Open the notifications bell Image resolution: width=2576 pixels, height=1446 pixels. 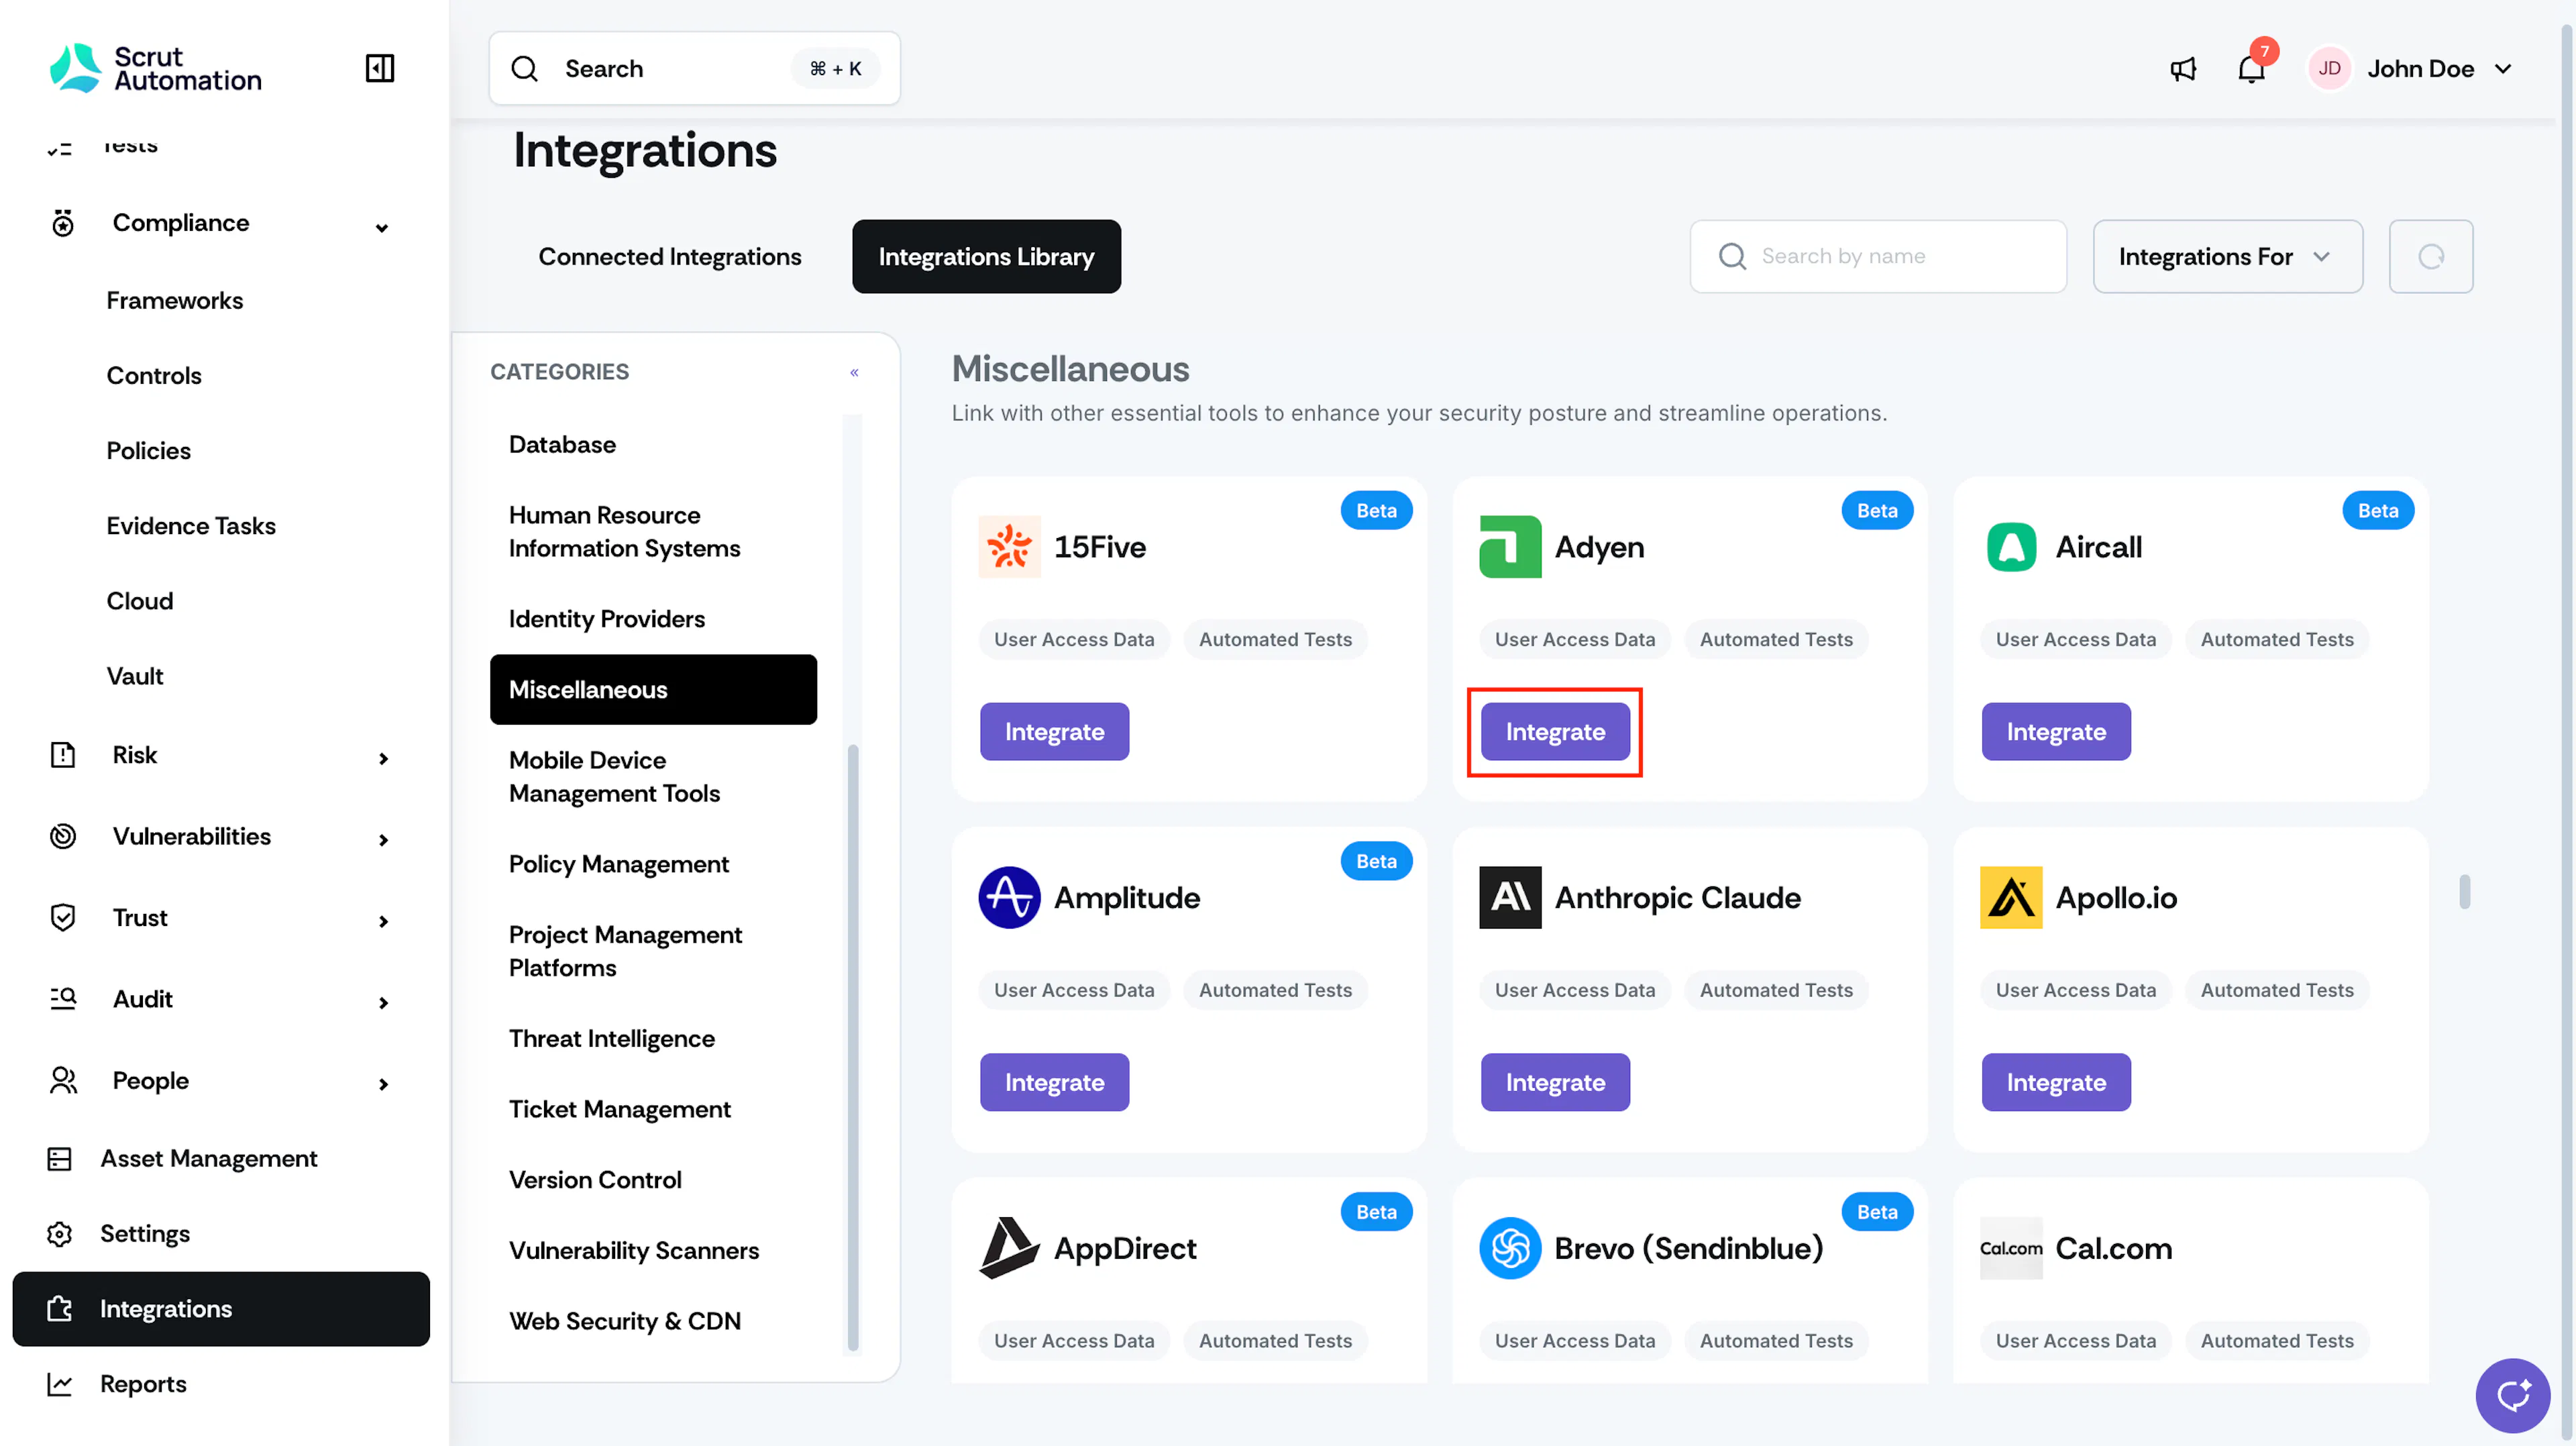[2251, 68]
